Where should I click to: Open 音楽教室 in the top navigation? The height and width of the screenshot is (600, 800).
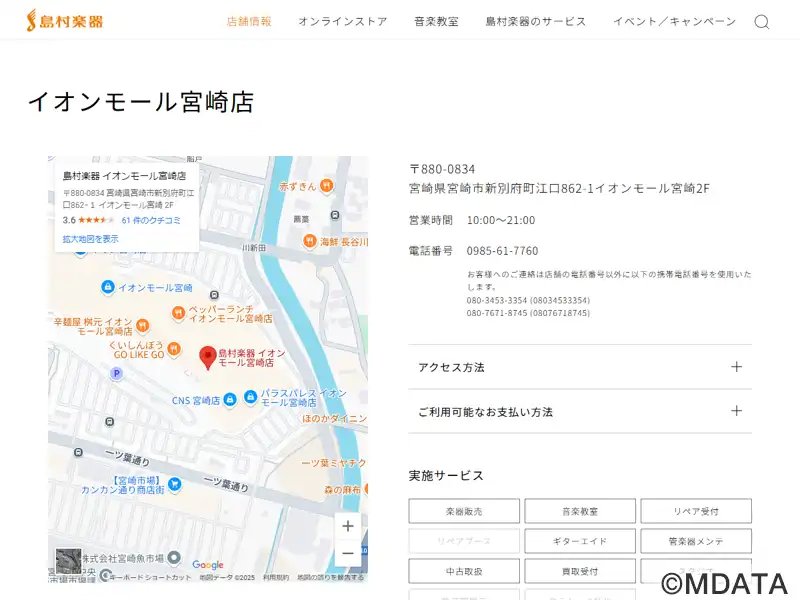[436, 21]
